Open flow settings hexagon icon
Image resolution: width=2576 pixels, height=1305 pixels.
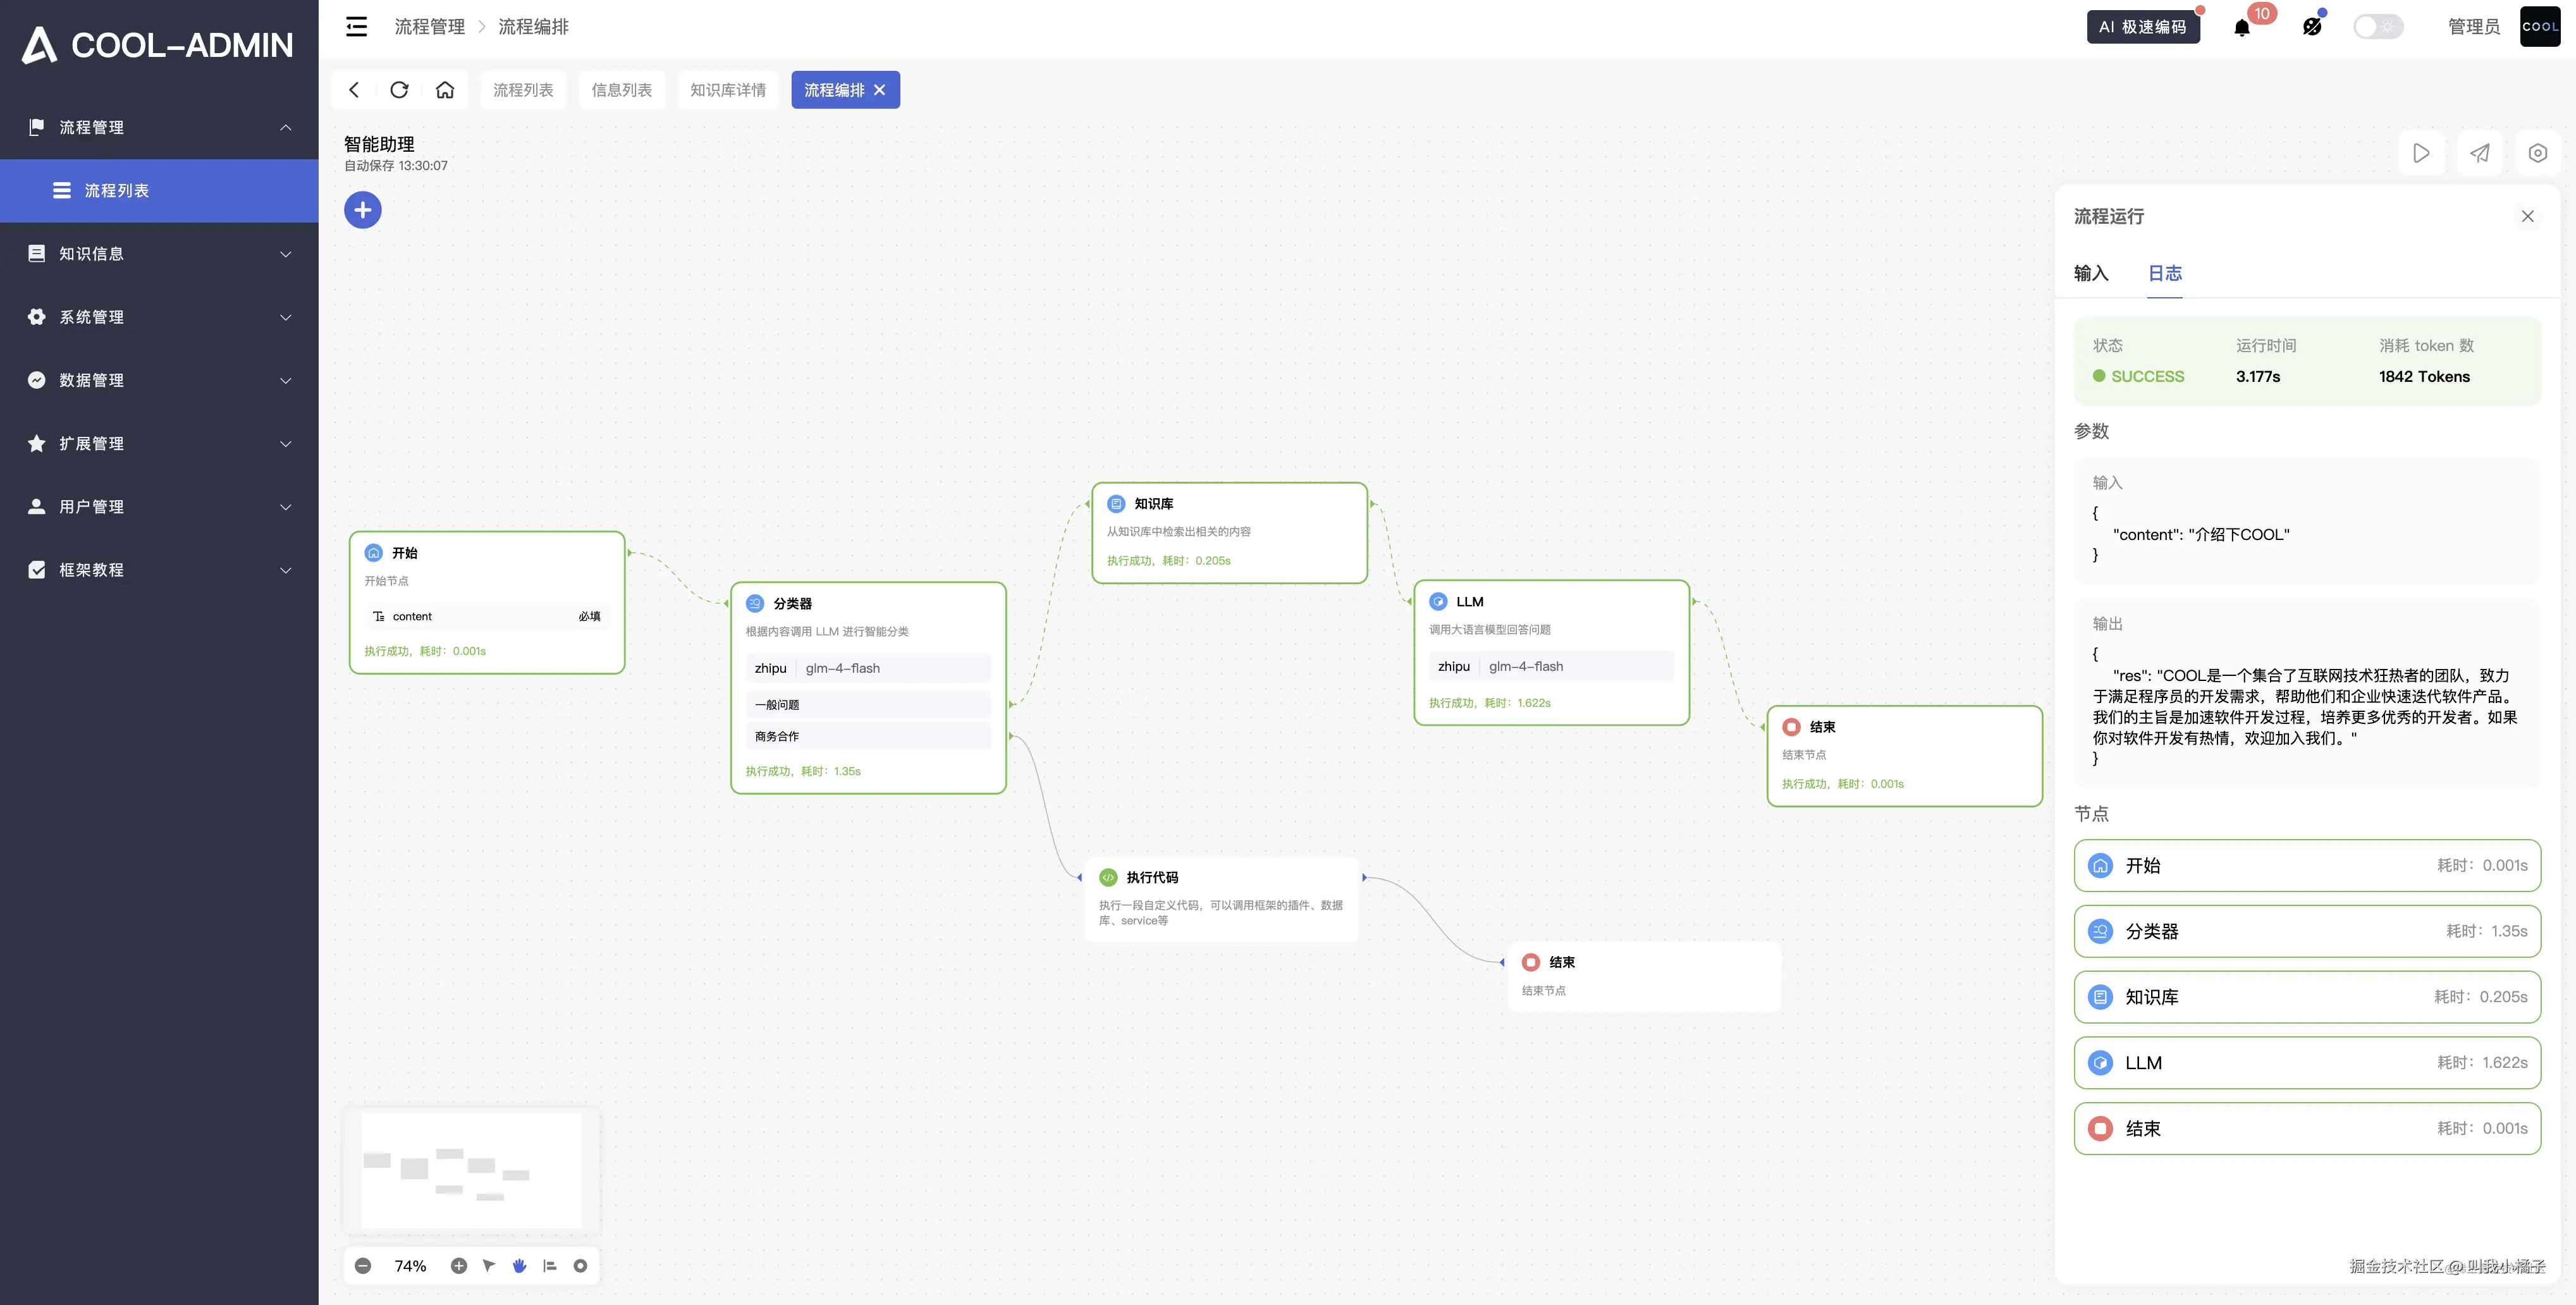coord(2537,153)
